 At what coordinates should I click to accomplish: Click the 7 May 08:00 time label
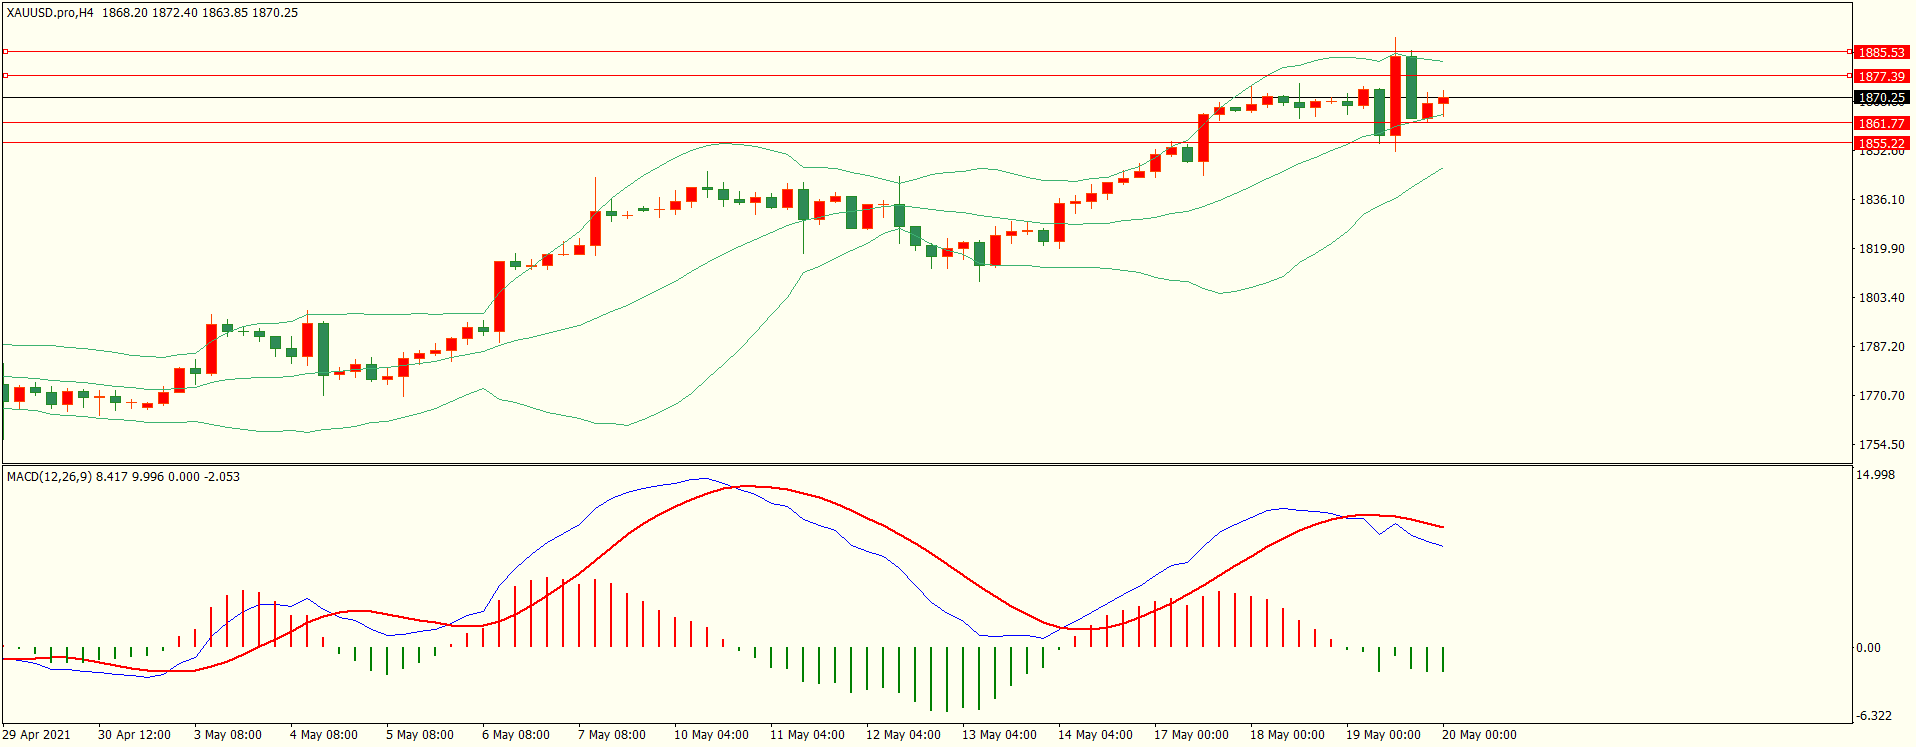(612, 735)
